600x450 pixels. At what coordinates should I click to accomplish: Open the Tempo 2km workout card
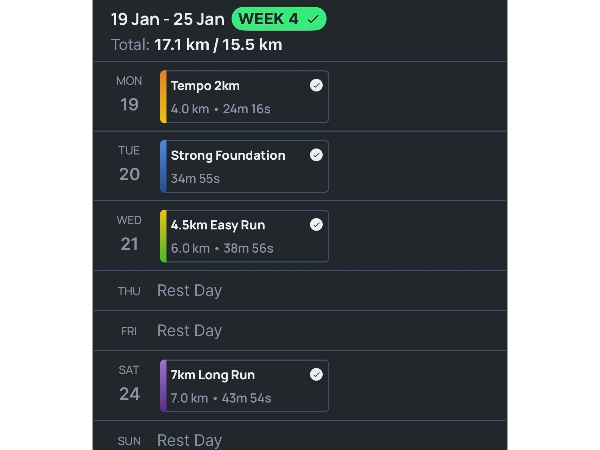[x=244, y=97]
